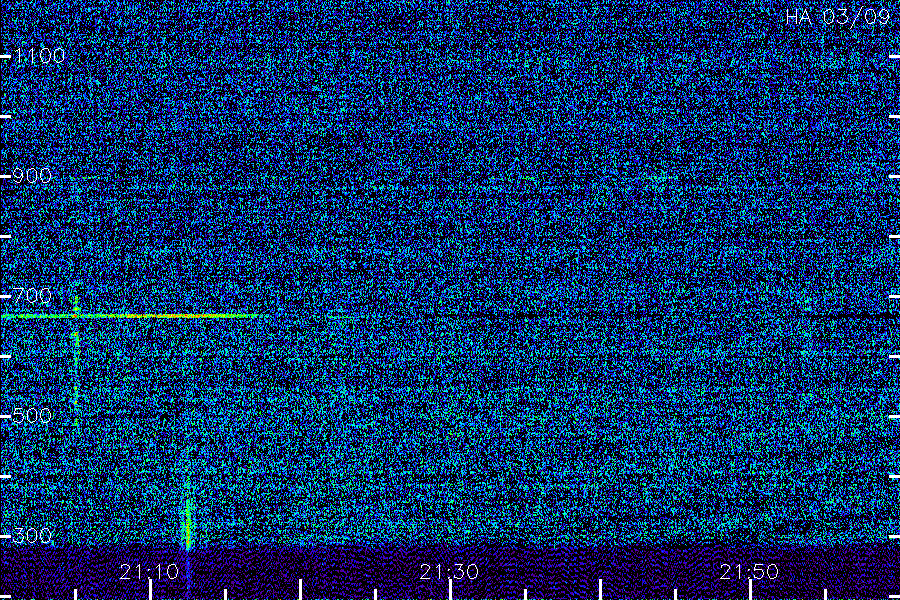Click the 21:50 time axis label
Screen dimensions: 900x600
[x=749, y=572]
